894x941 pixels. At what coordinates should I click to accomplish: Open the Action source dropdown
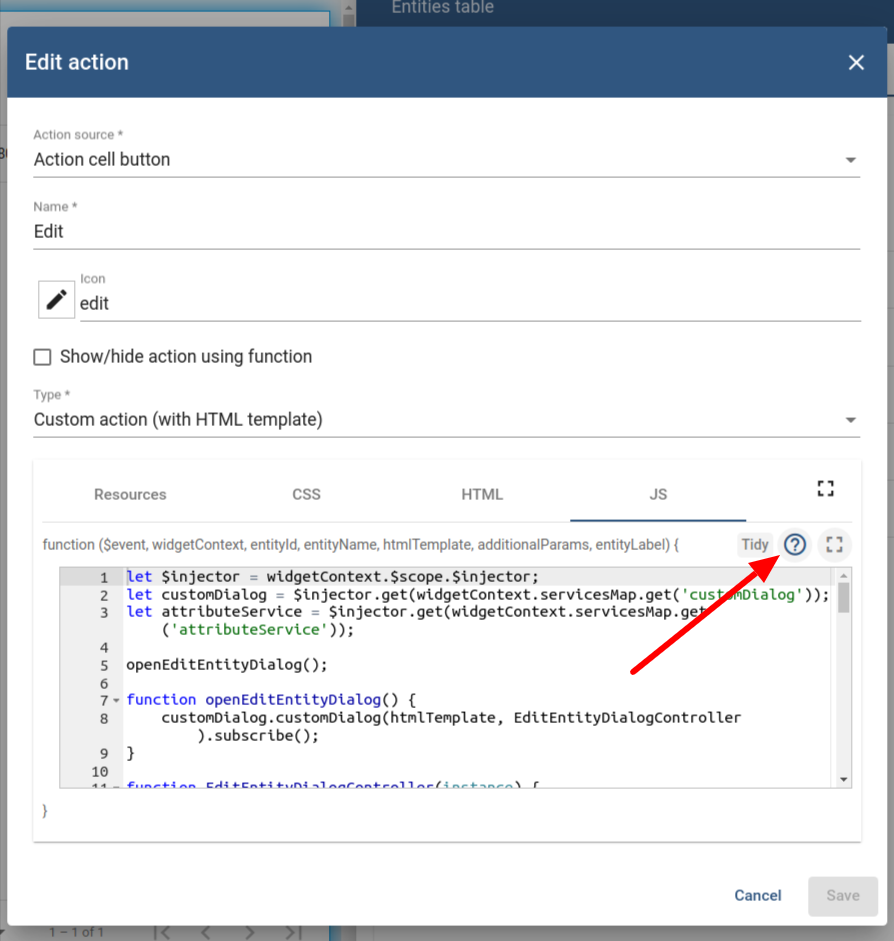pyautogui.click(x=851, y=159)
